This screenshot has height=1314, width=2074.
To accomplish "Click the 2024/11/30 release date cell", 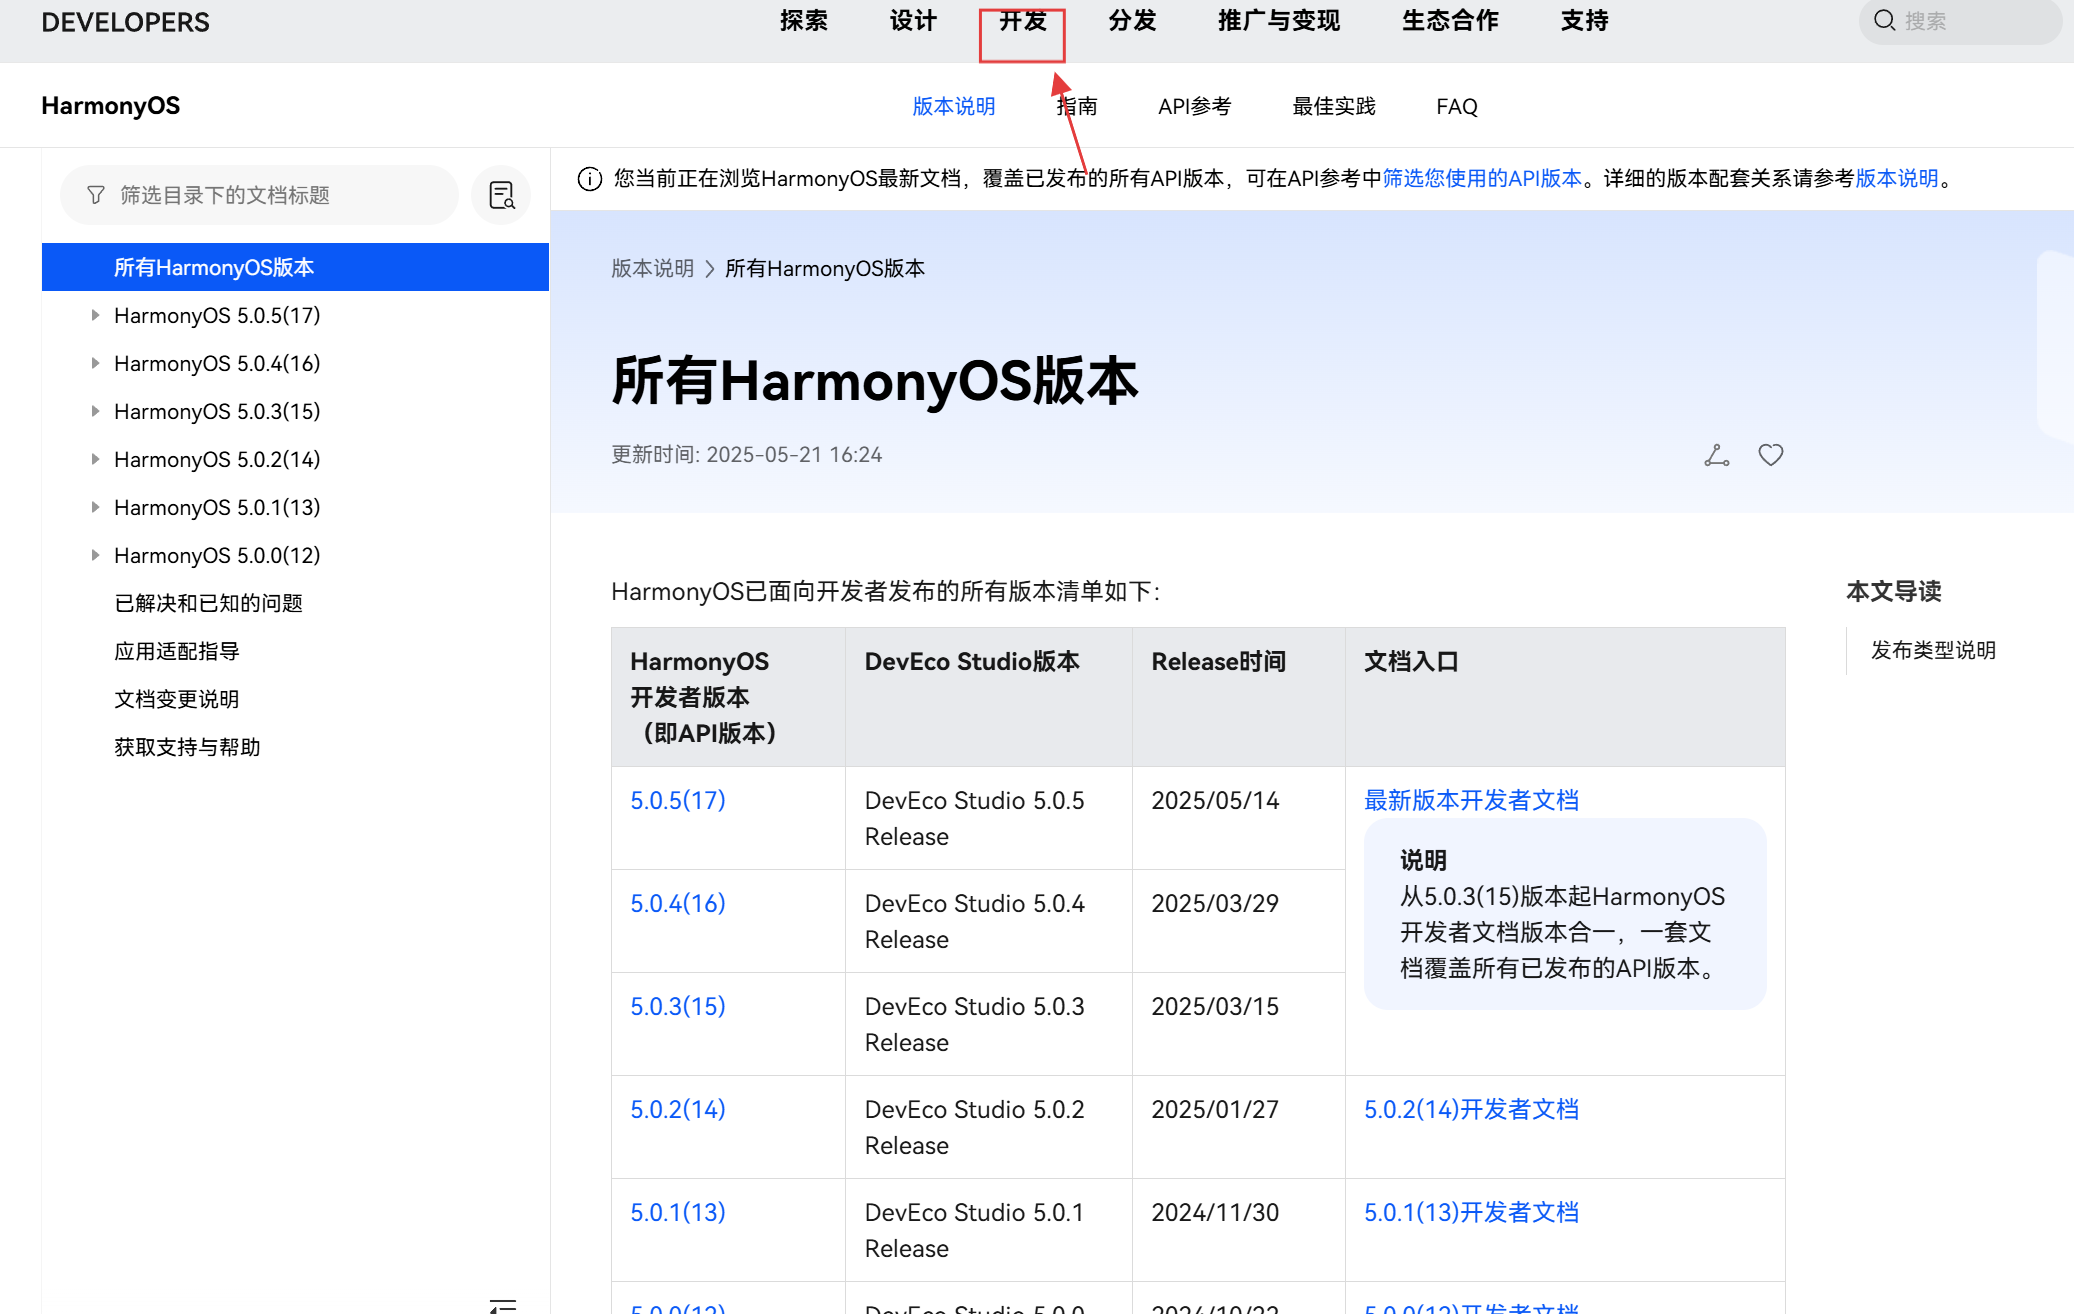I will click(x=1238, y=1230).
